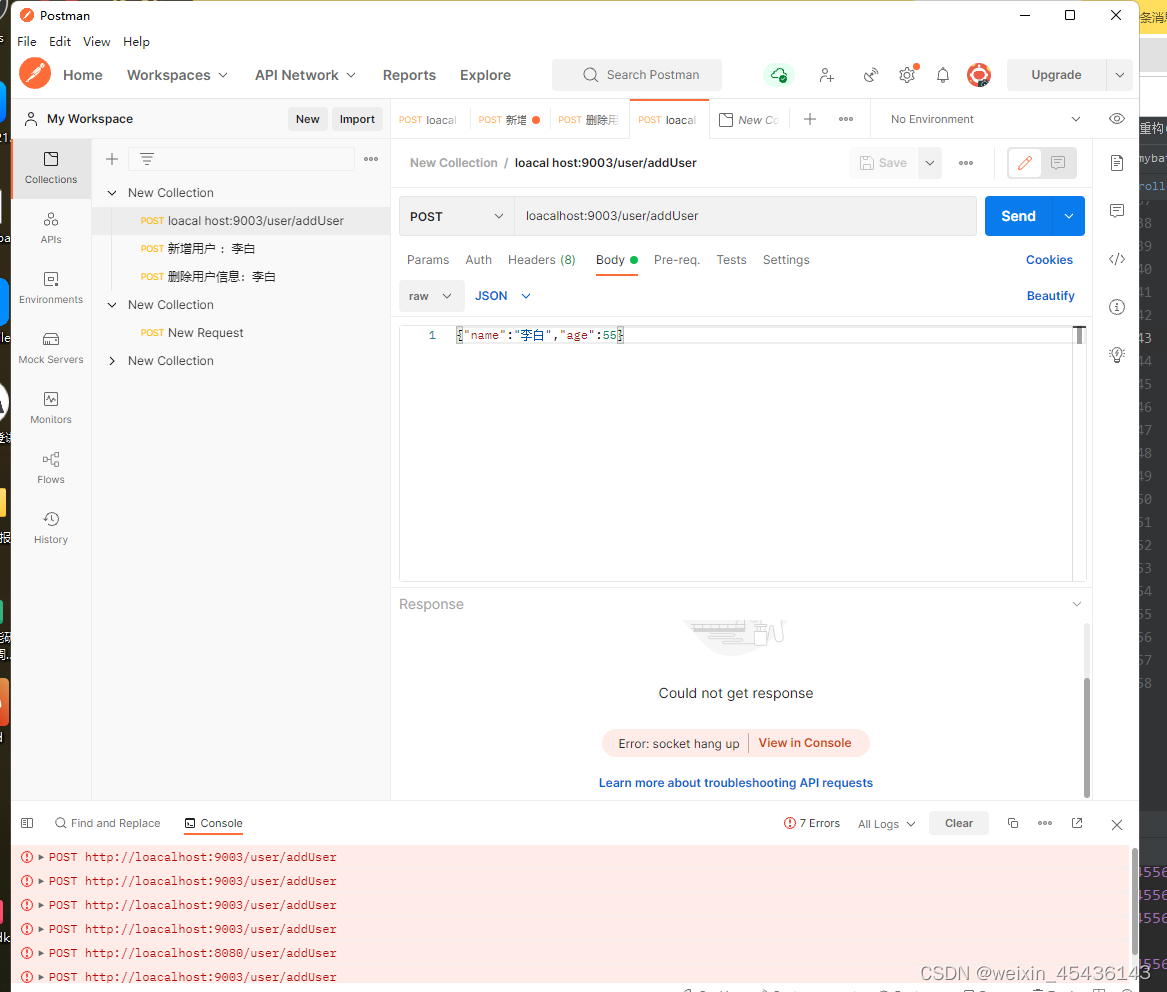The width and height of the screenshot is (1167, 992).
Task: Click the request URL input field
Action: point(745,216)
